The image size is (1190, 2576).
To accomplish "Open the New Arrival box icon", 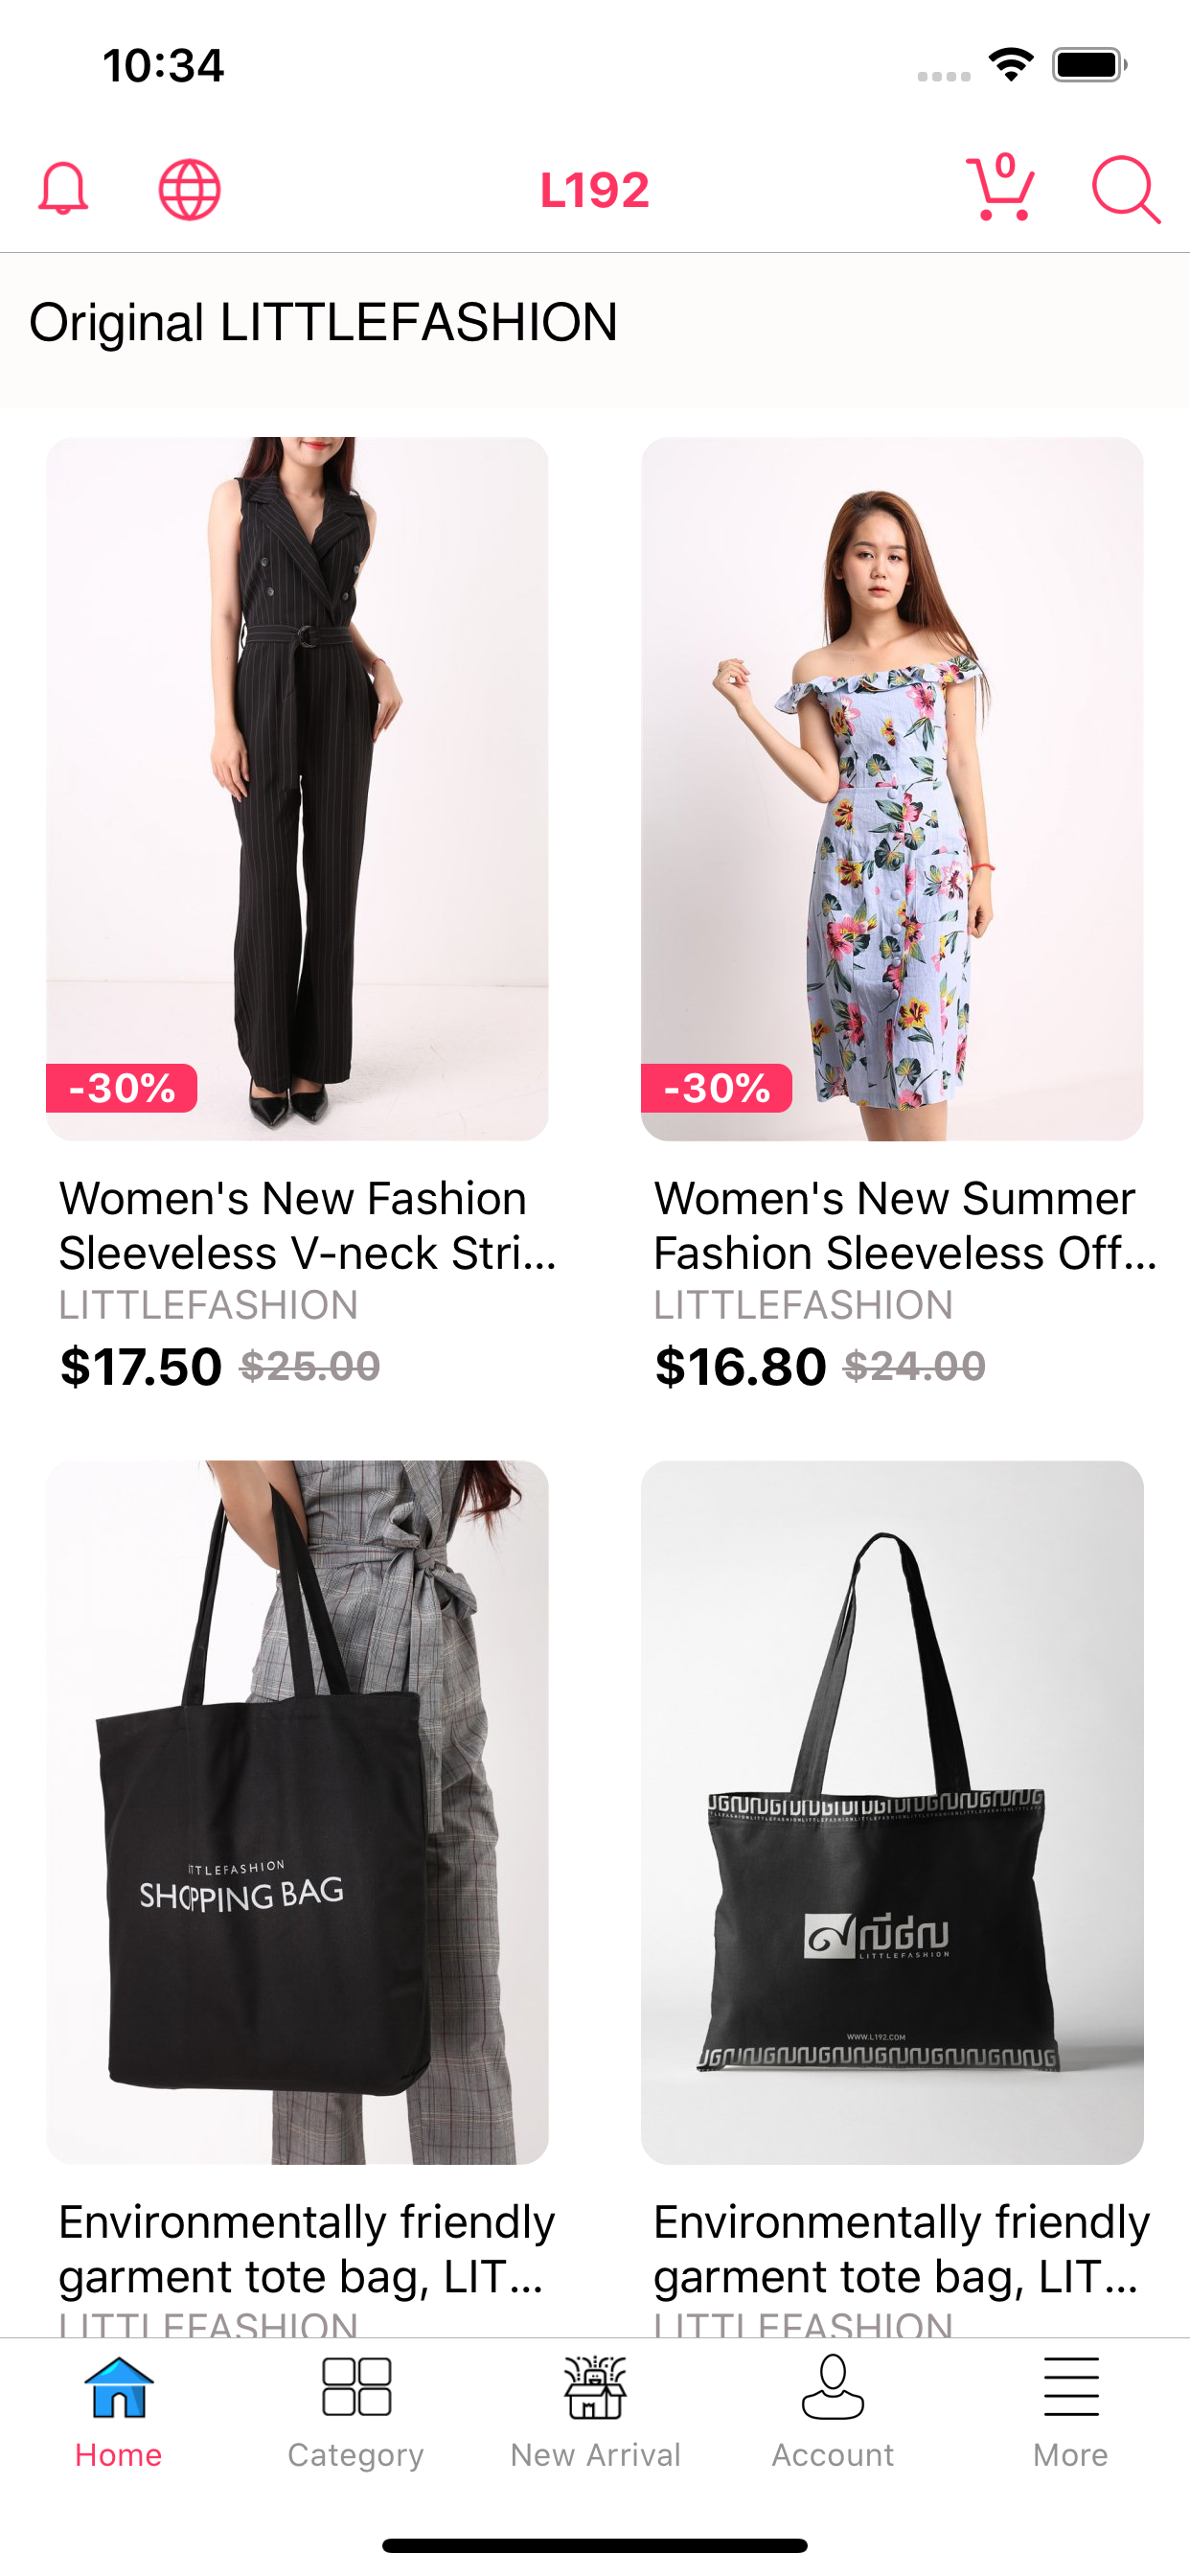I will coord(595,2387).
